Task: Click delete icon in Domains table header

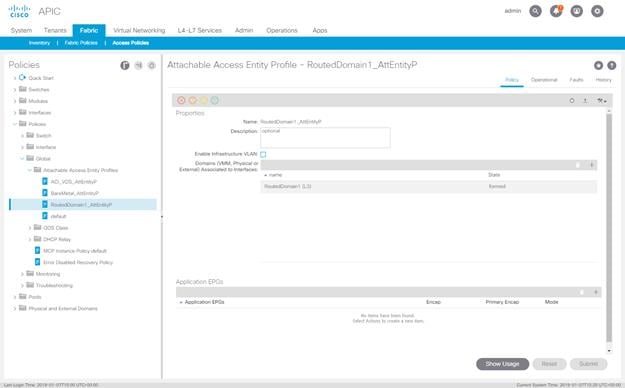Action: [578, 165]
